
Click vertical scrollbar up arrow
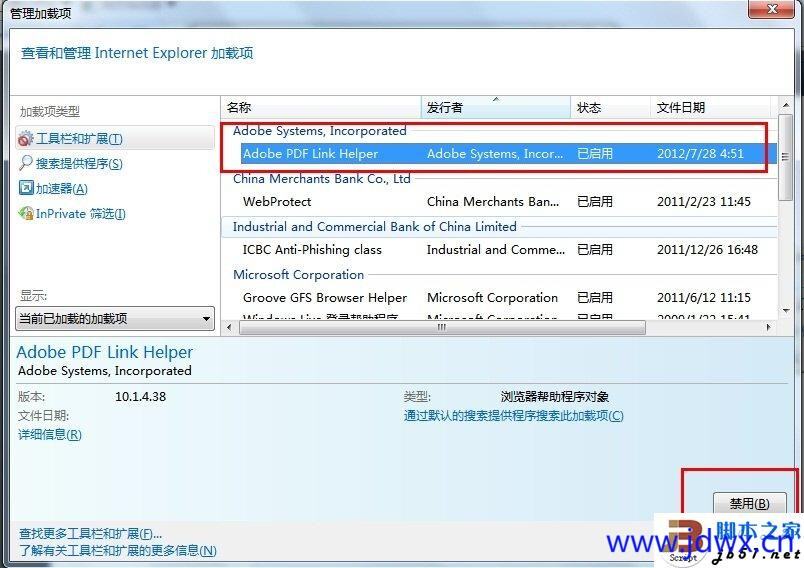(786, 105)
